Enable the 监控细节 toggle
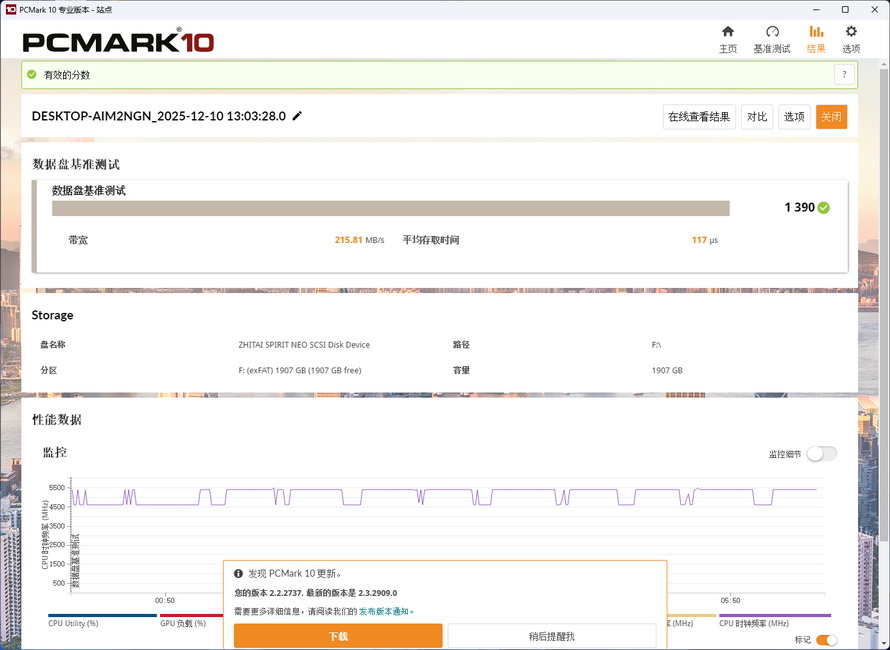This screenshot has height=650, width=890. click(822, 453)
